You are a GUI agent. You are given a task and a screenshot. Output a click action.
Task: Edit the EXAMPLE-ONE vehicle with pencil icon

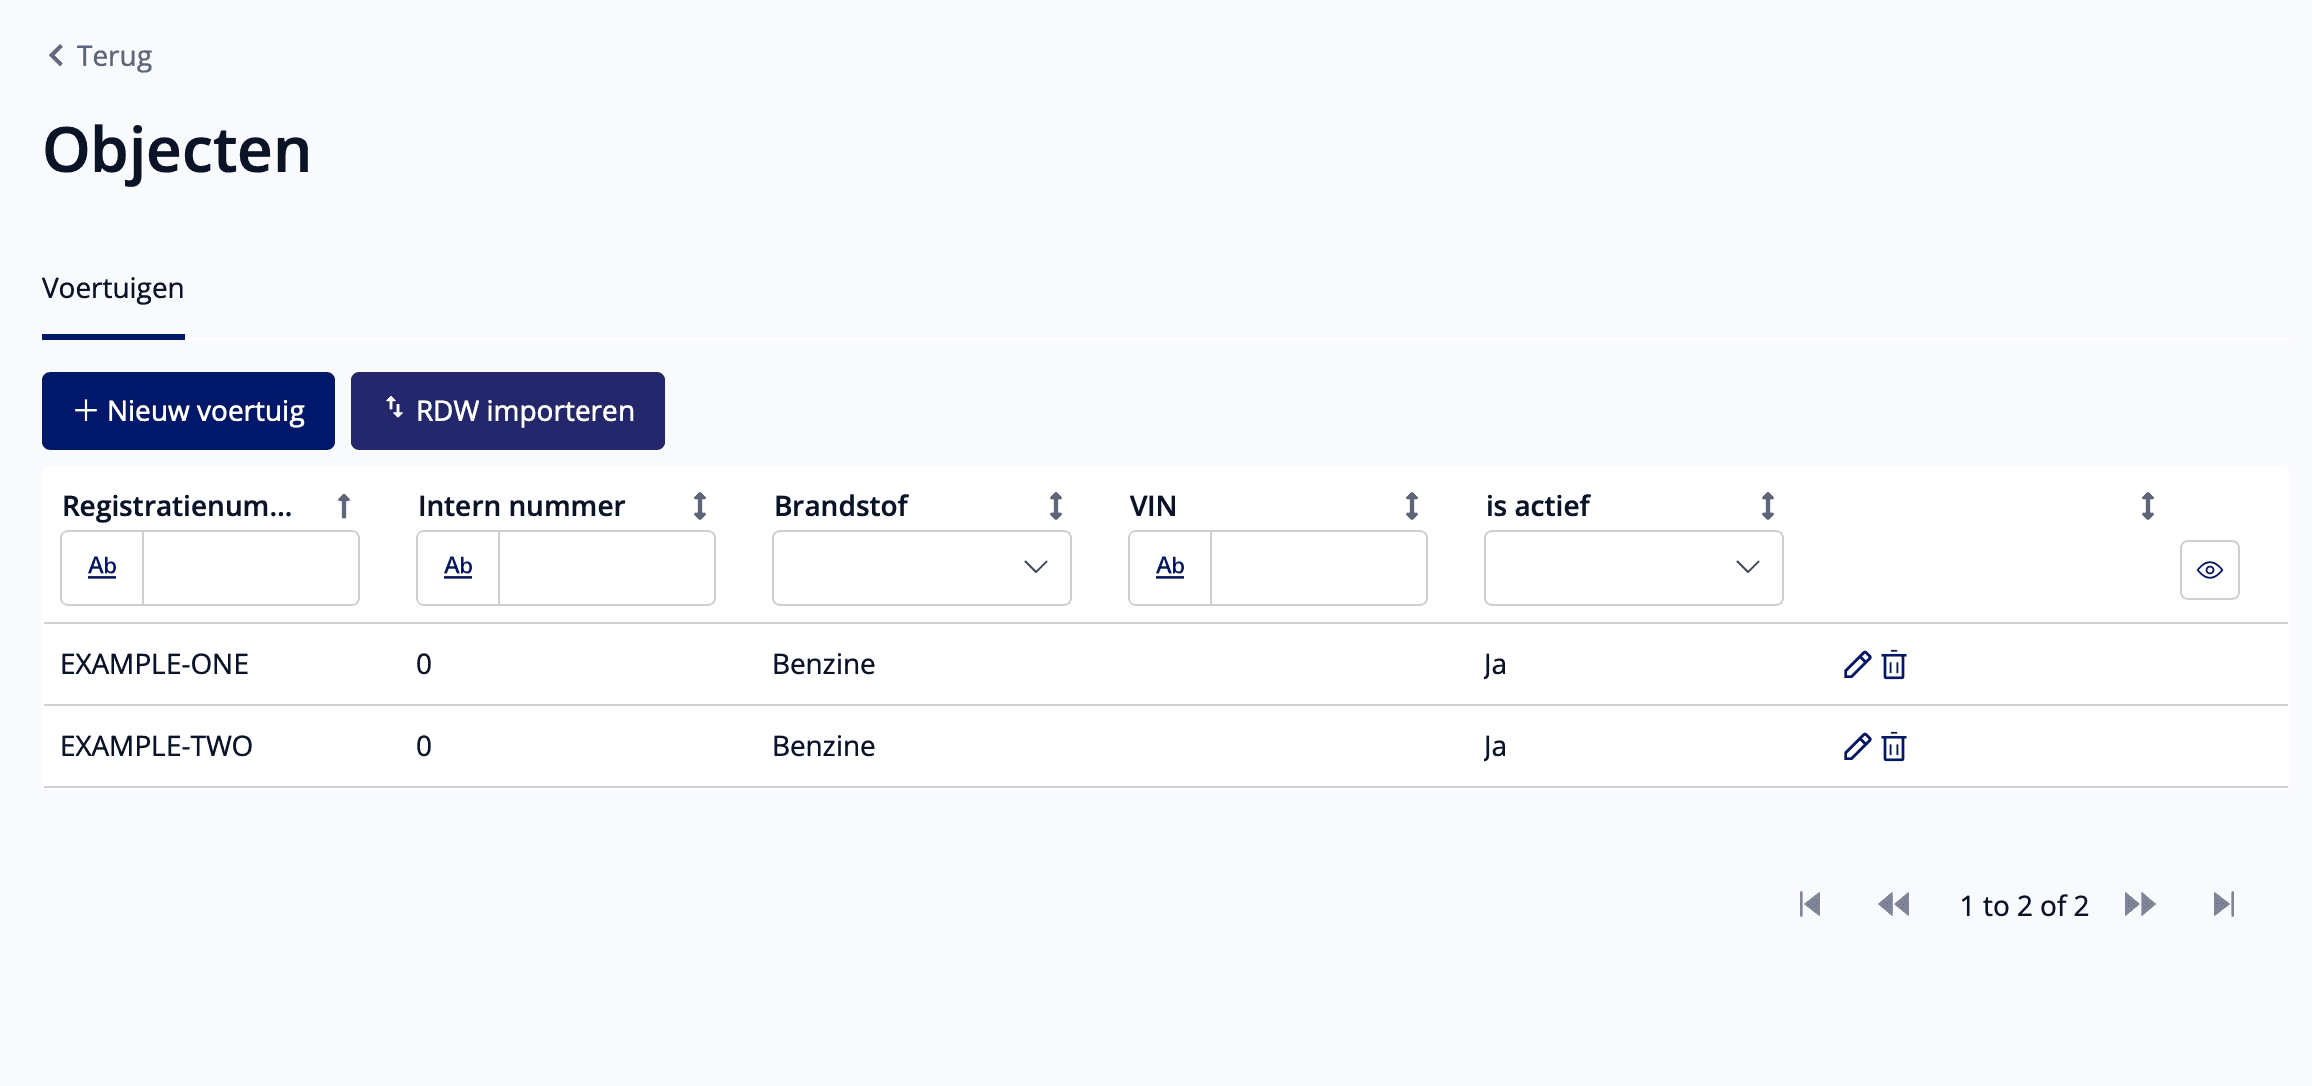click(x=1857, y=665)
